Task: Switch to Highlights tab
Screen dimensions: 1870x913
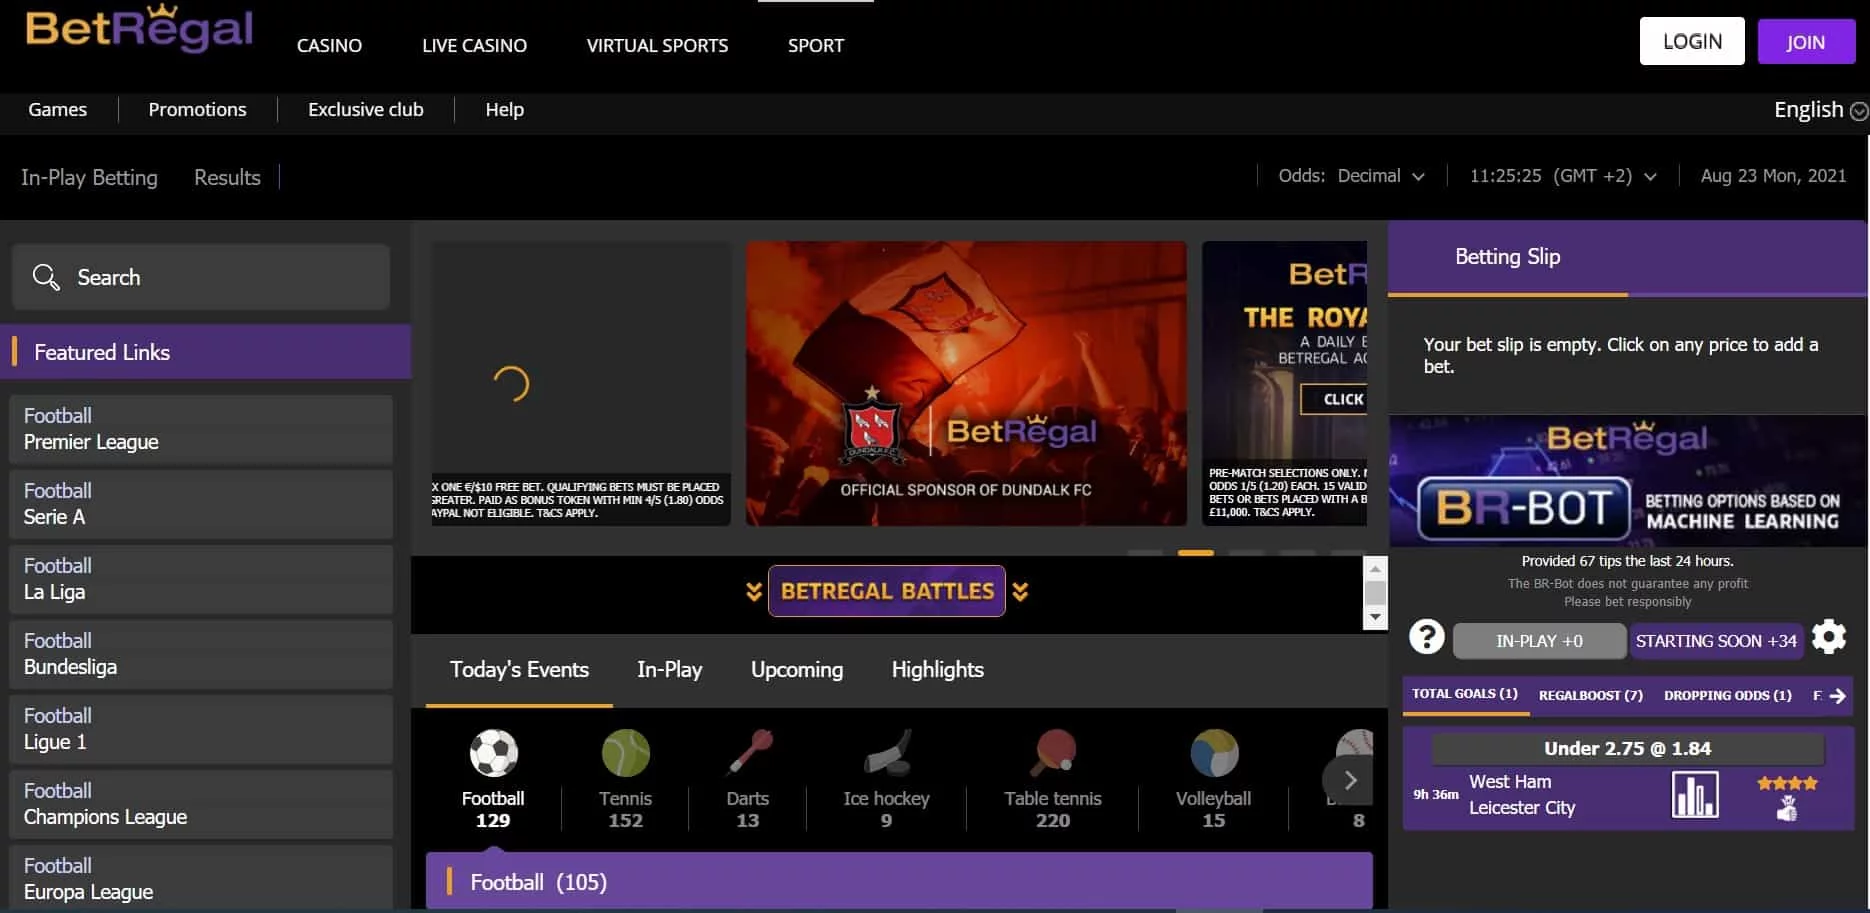Action: tap(938, 670)
